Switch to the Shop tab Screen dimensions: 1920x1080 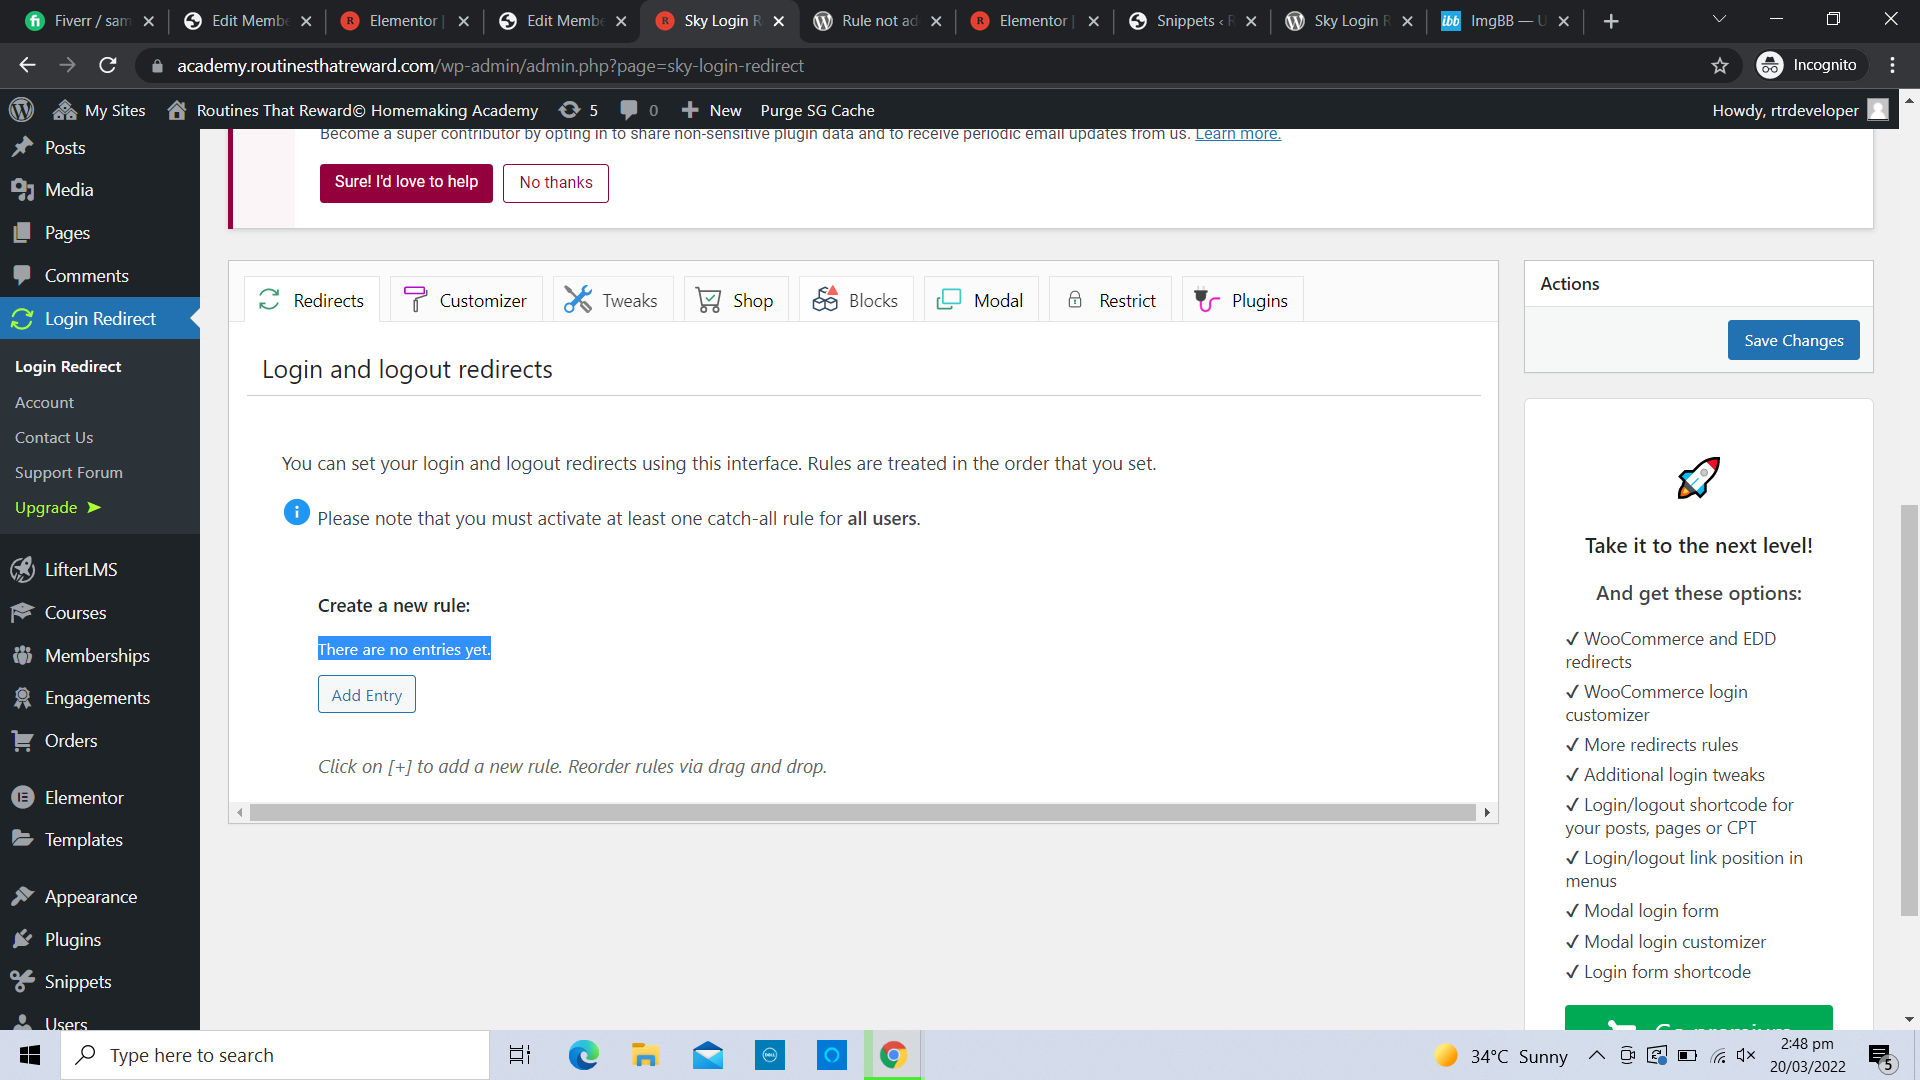(x=736, y=300)
